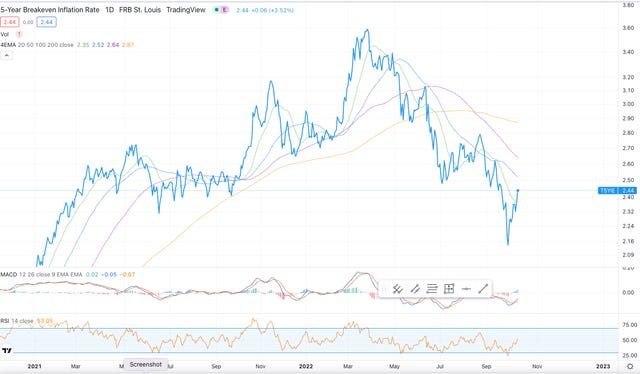Select the Fibonacci retracement lines tool

click(432, 289)
